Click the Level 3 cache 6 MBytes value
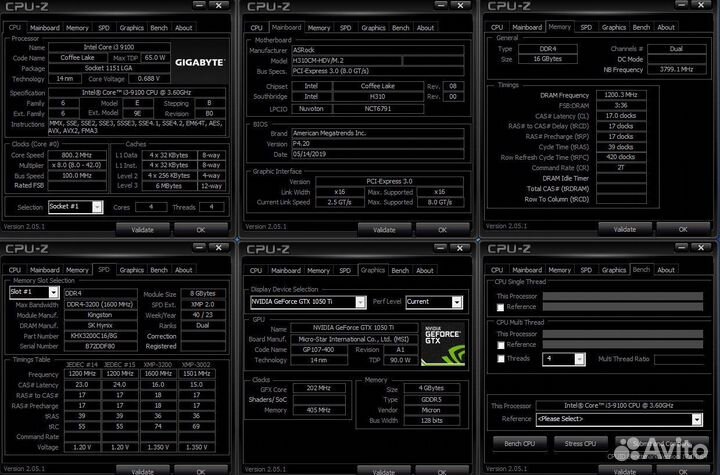The height and width of the screenshot is (475, 720). 169,186
